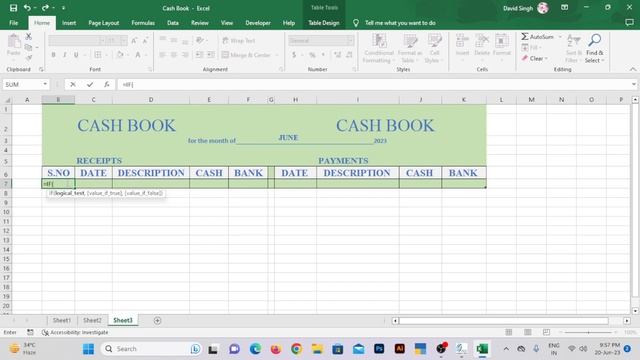Viewport: 640px width, 360px height.
Task: Expand the formula bar chevron
Action: click(633, 84)
